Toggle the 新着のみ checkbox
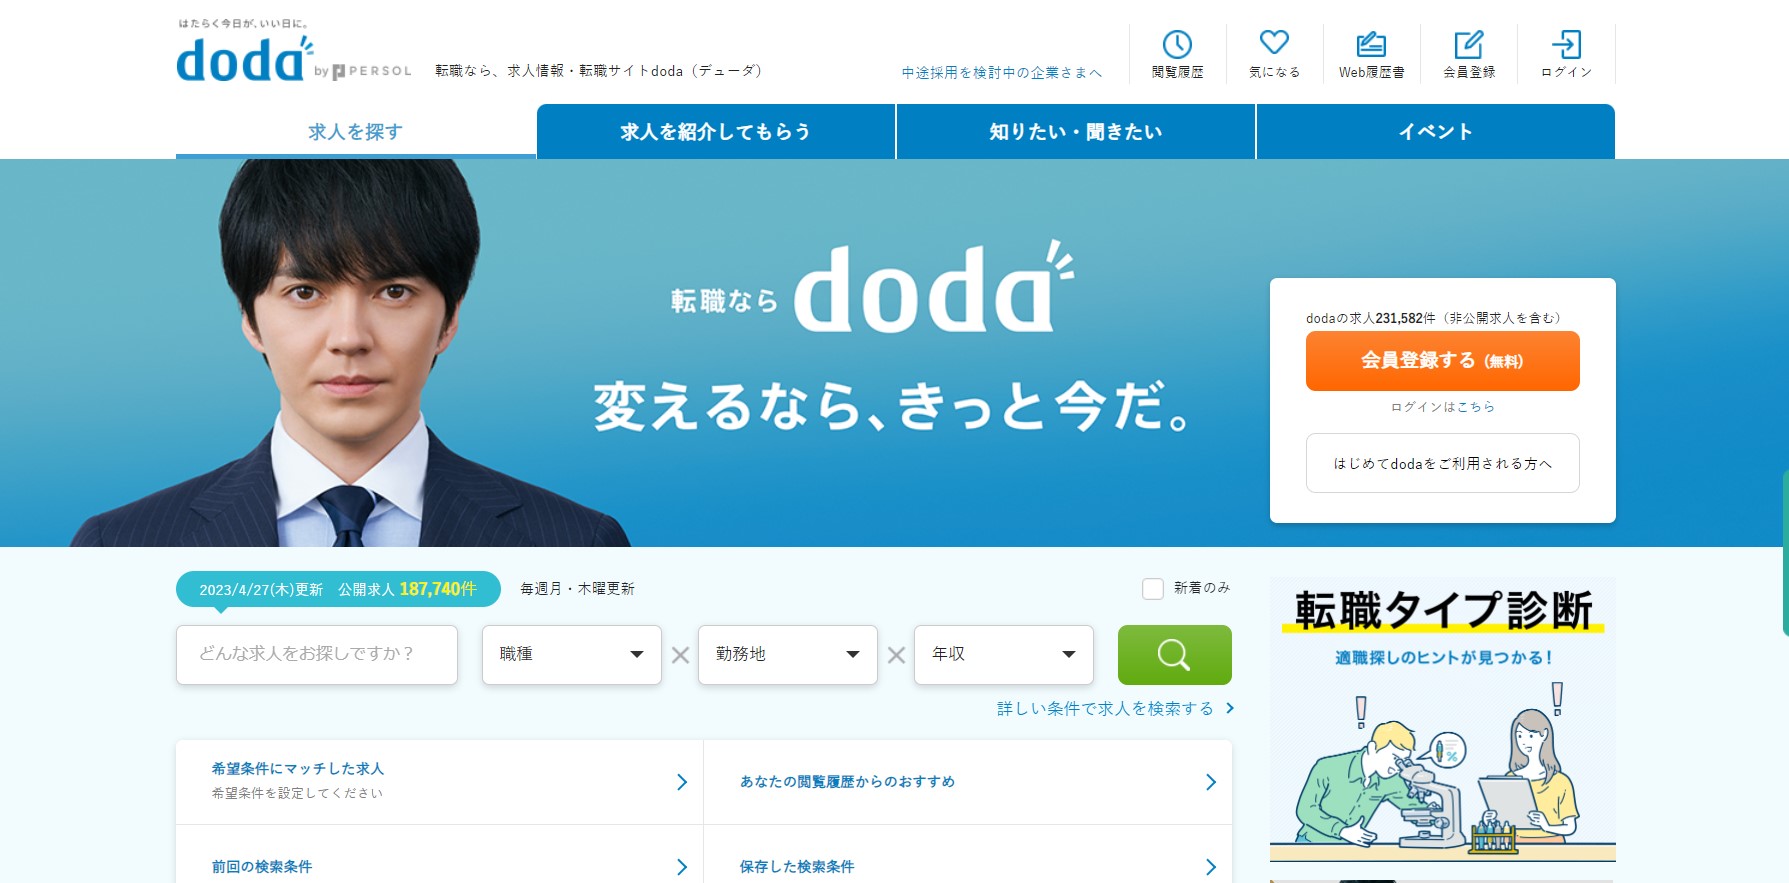 pyautogui.click(x=1153, y=589)
